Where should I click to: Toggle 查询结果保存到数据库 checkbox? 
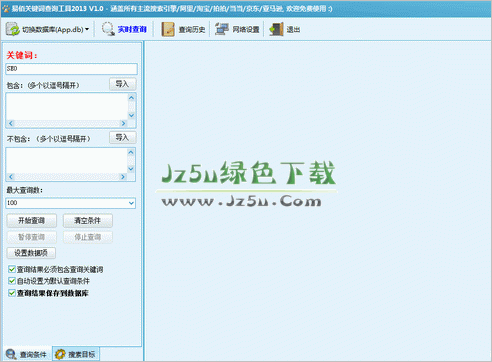click(x=12, y=293)
